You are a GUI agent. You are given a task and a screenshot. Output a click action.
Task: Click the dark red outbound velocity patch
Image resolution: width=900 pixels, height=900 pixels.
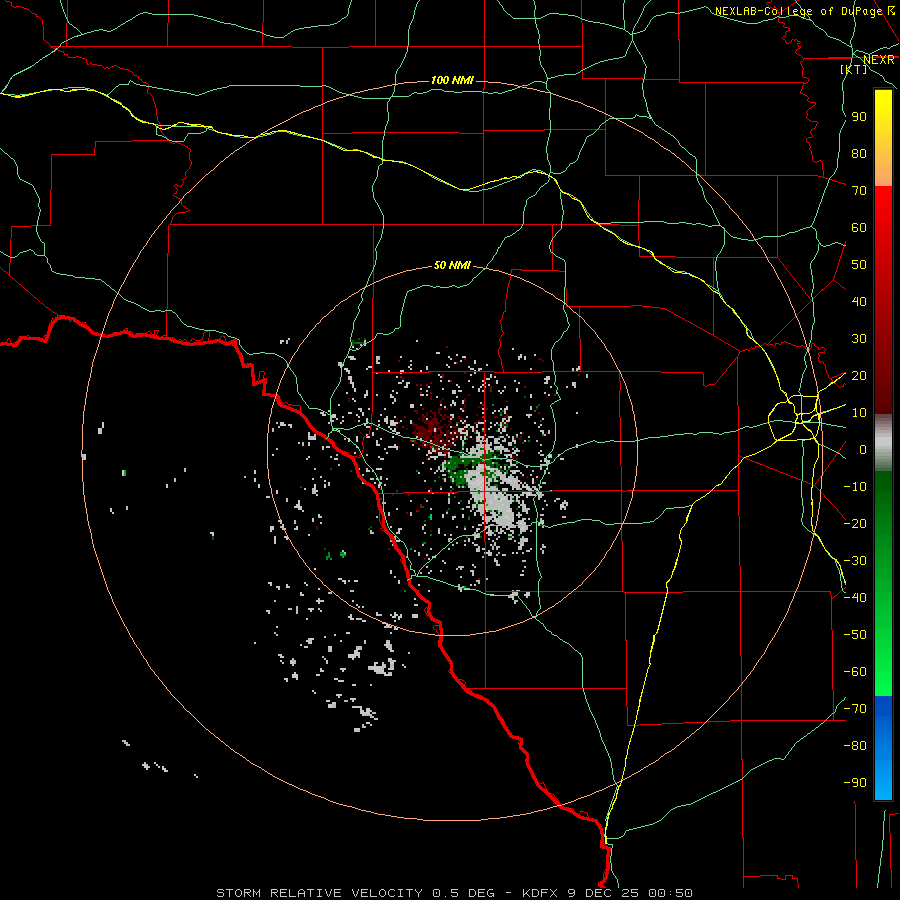[433, 428]
